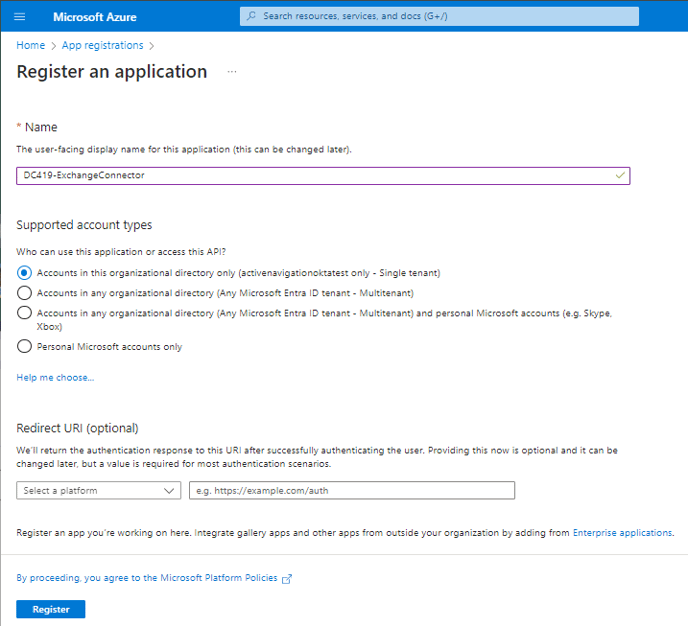Click the external link icon beside Platform Policies
The width and height of the screenshot is (688, 626).
pos(287,579)
